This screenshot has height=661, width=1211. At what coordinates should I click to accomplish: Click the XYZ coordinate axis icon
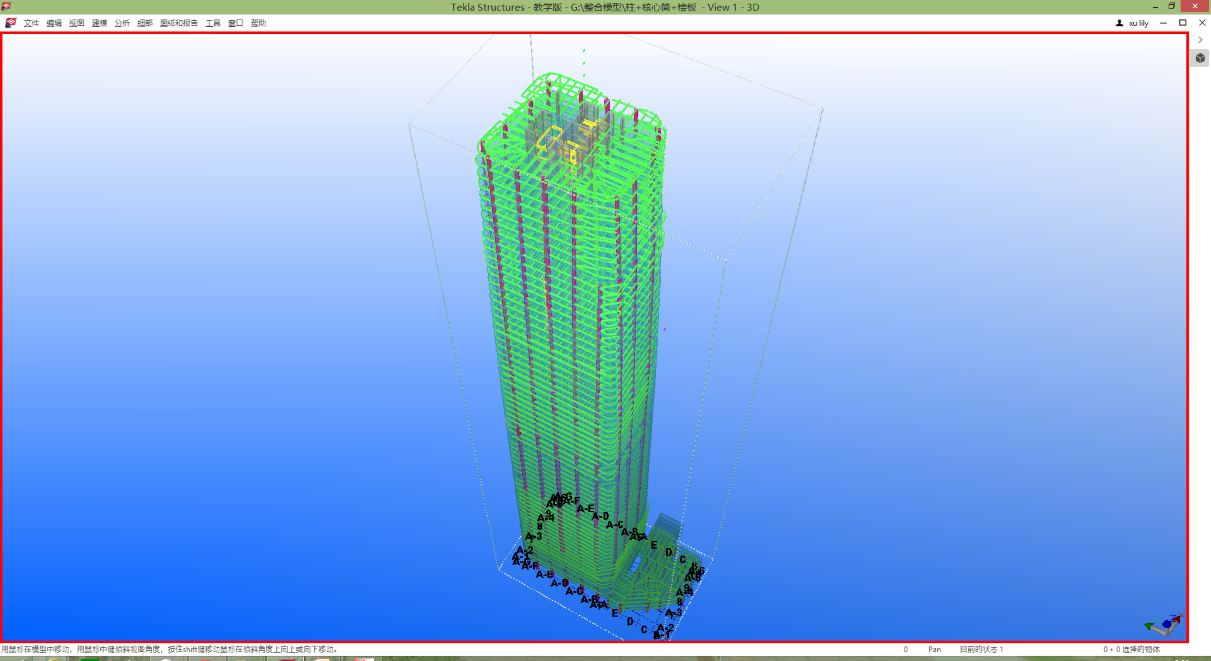[x=1164, y=625]
